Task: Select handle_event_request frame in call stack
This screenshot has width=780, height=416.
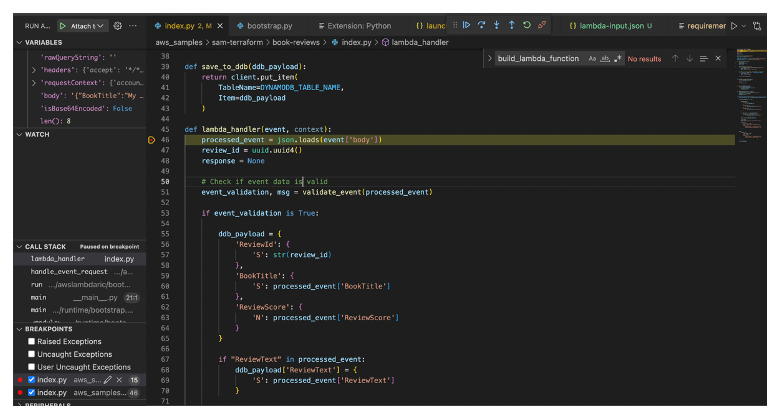Action: 81,272
